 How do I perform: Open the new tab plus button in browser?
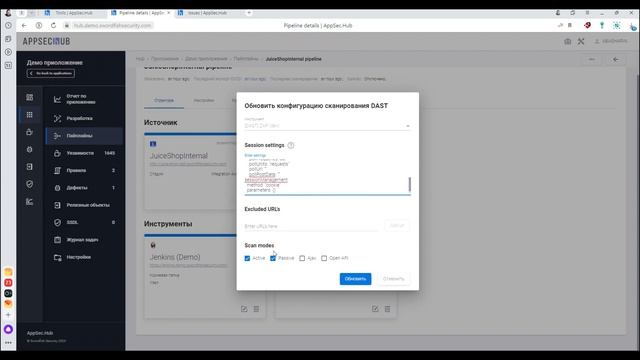[x=249, y=13]
